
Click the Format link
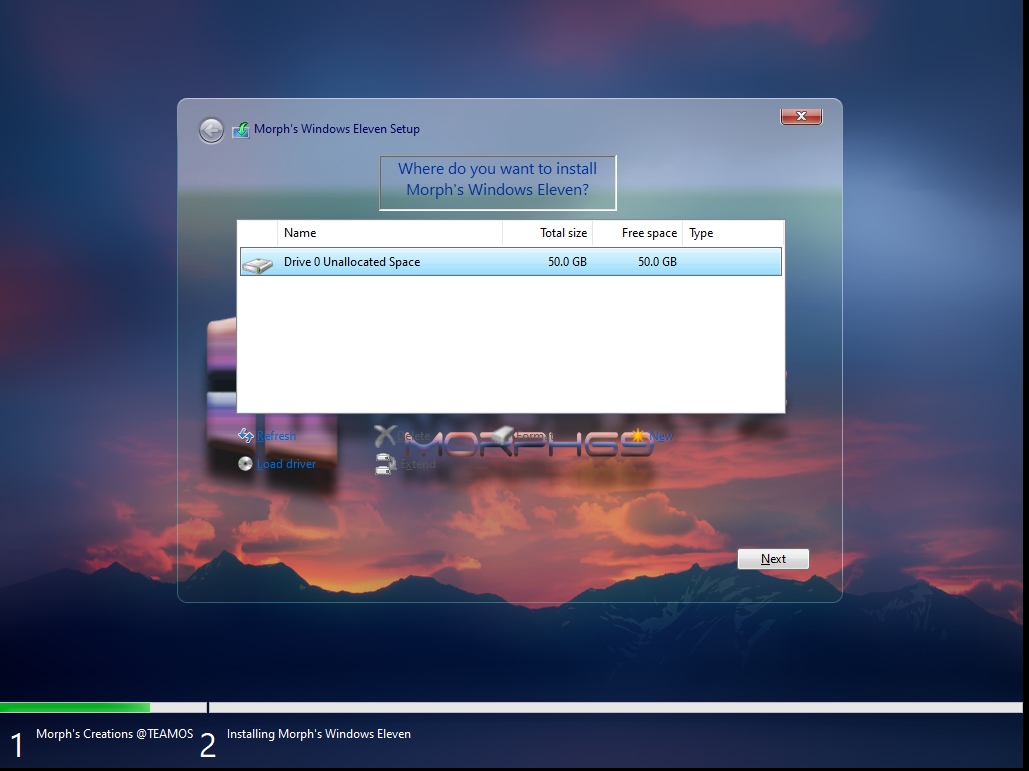[534, 436]
